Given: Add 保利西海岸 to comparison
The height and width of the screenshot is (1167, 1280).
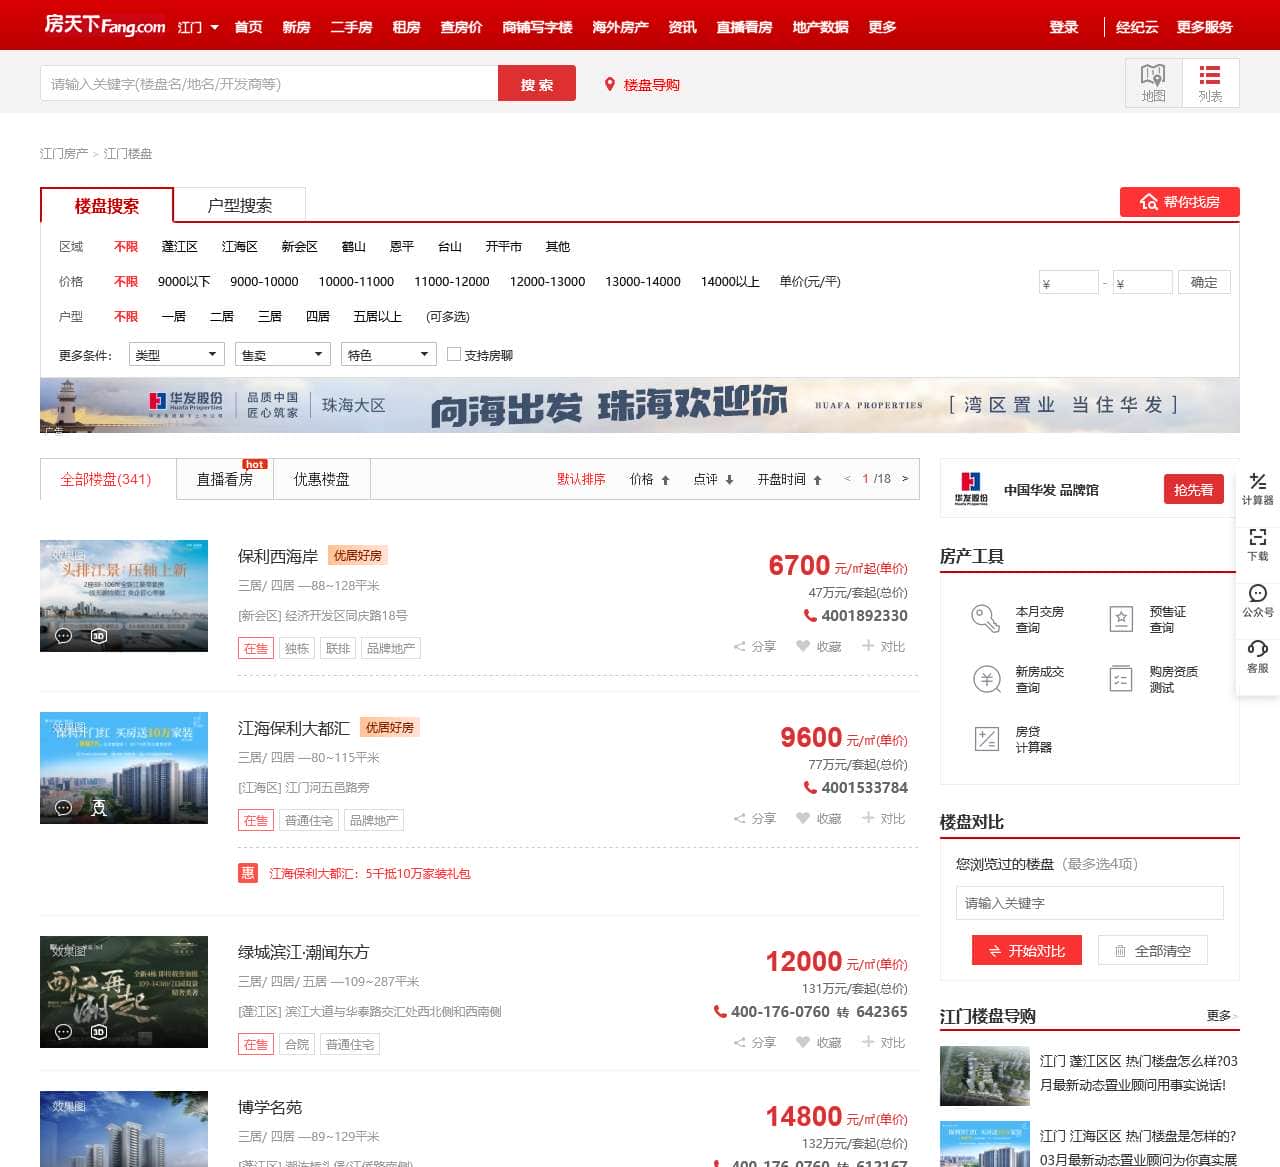Looking at the screenshot, I should pos(883,646).
